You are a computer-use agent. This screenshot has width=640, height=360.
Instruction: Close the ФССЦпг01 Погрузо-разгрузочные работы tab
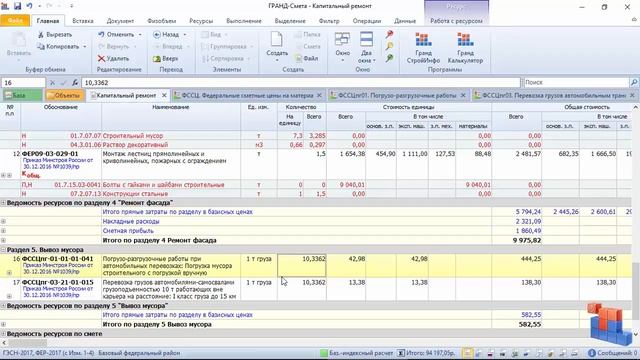[x=463, y=96]
